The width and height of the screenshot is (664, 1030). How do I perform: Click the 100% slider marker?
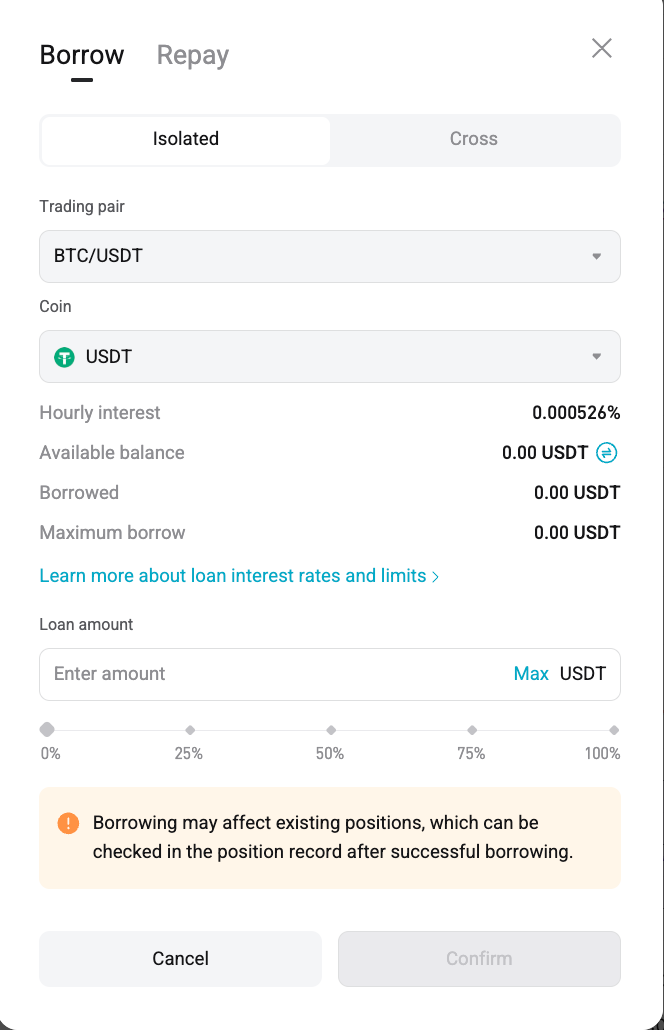click(x=612, y=731)
